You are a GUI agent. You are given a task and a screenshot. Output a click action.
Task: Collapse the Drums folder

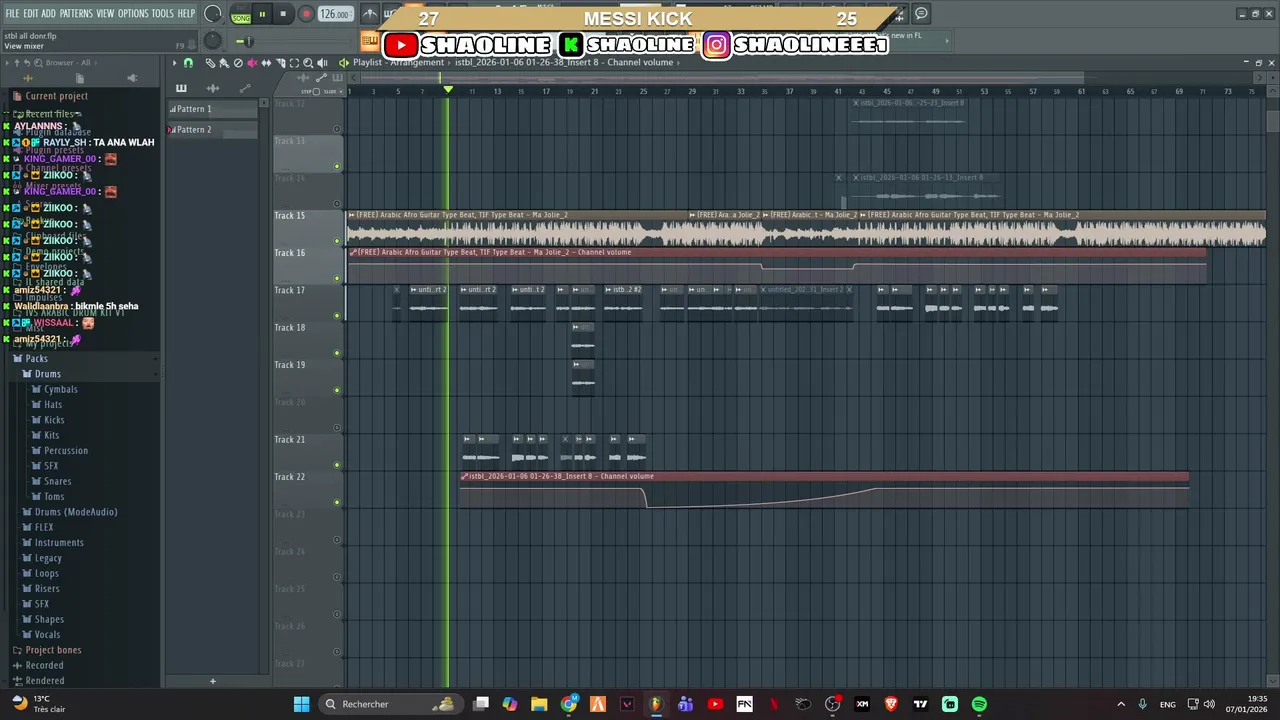point(47,374)
